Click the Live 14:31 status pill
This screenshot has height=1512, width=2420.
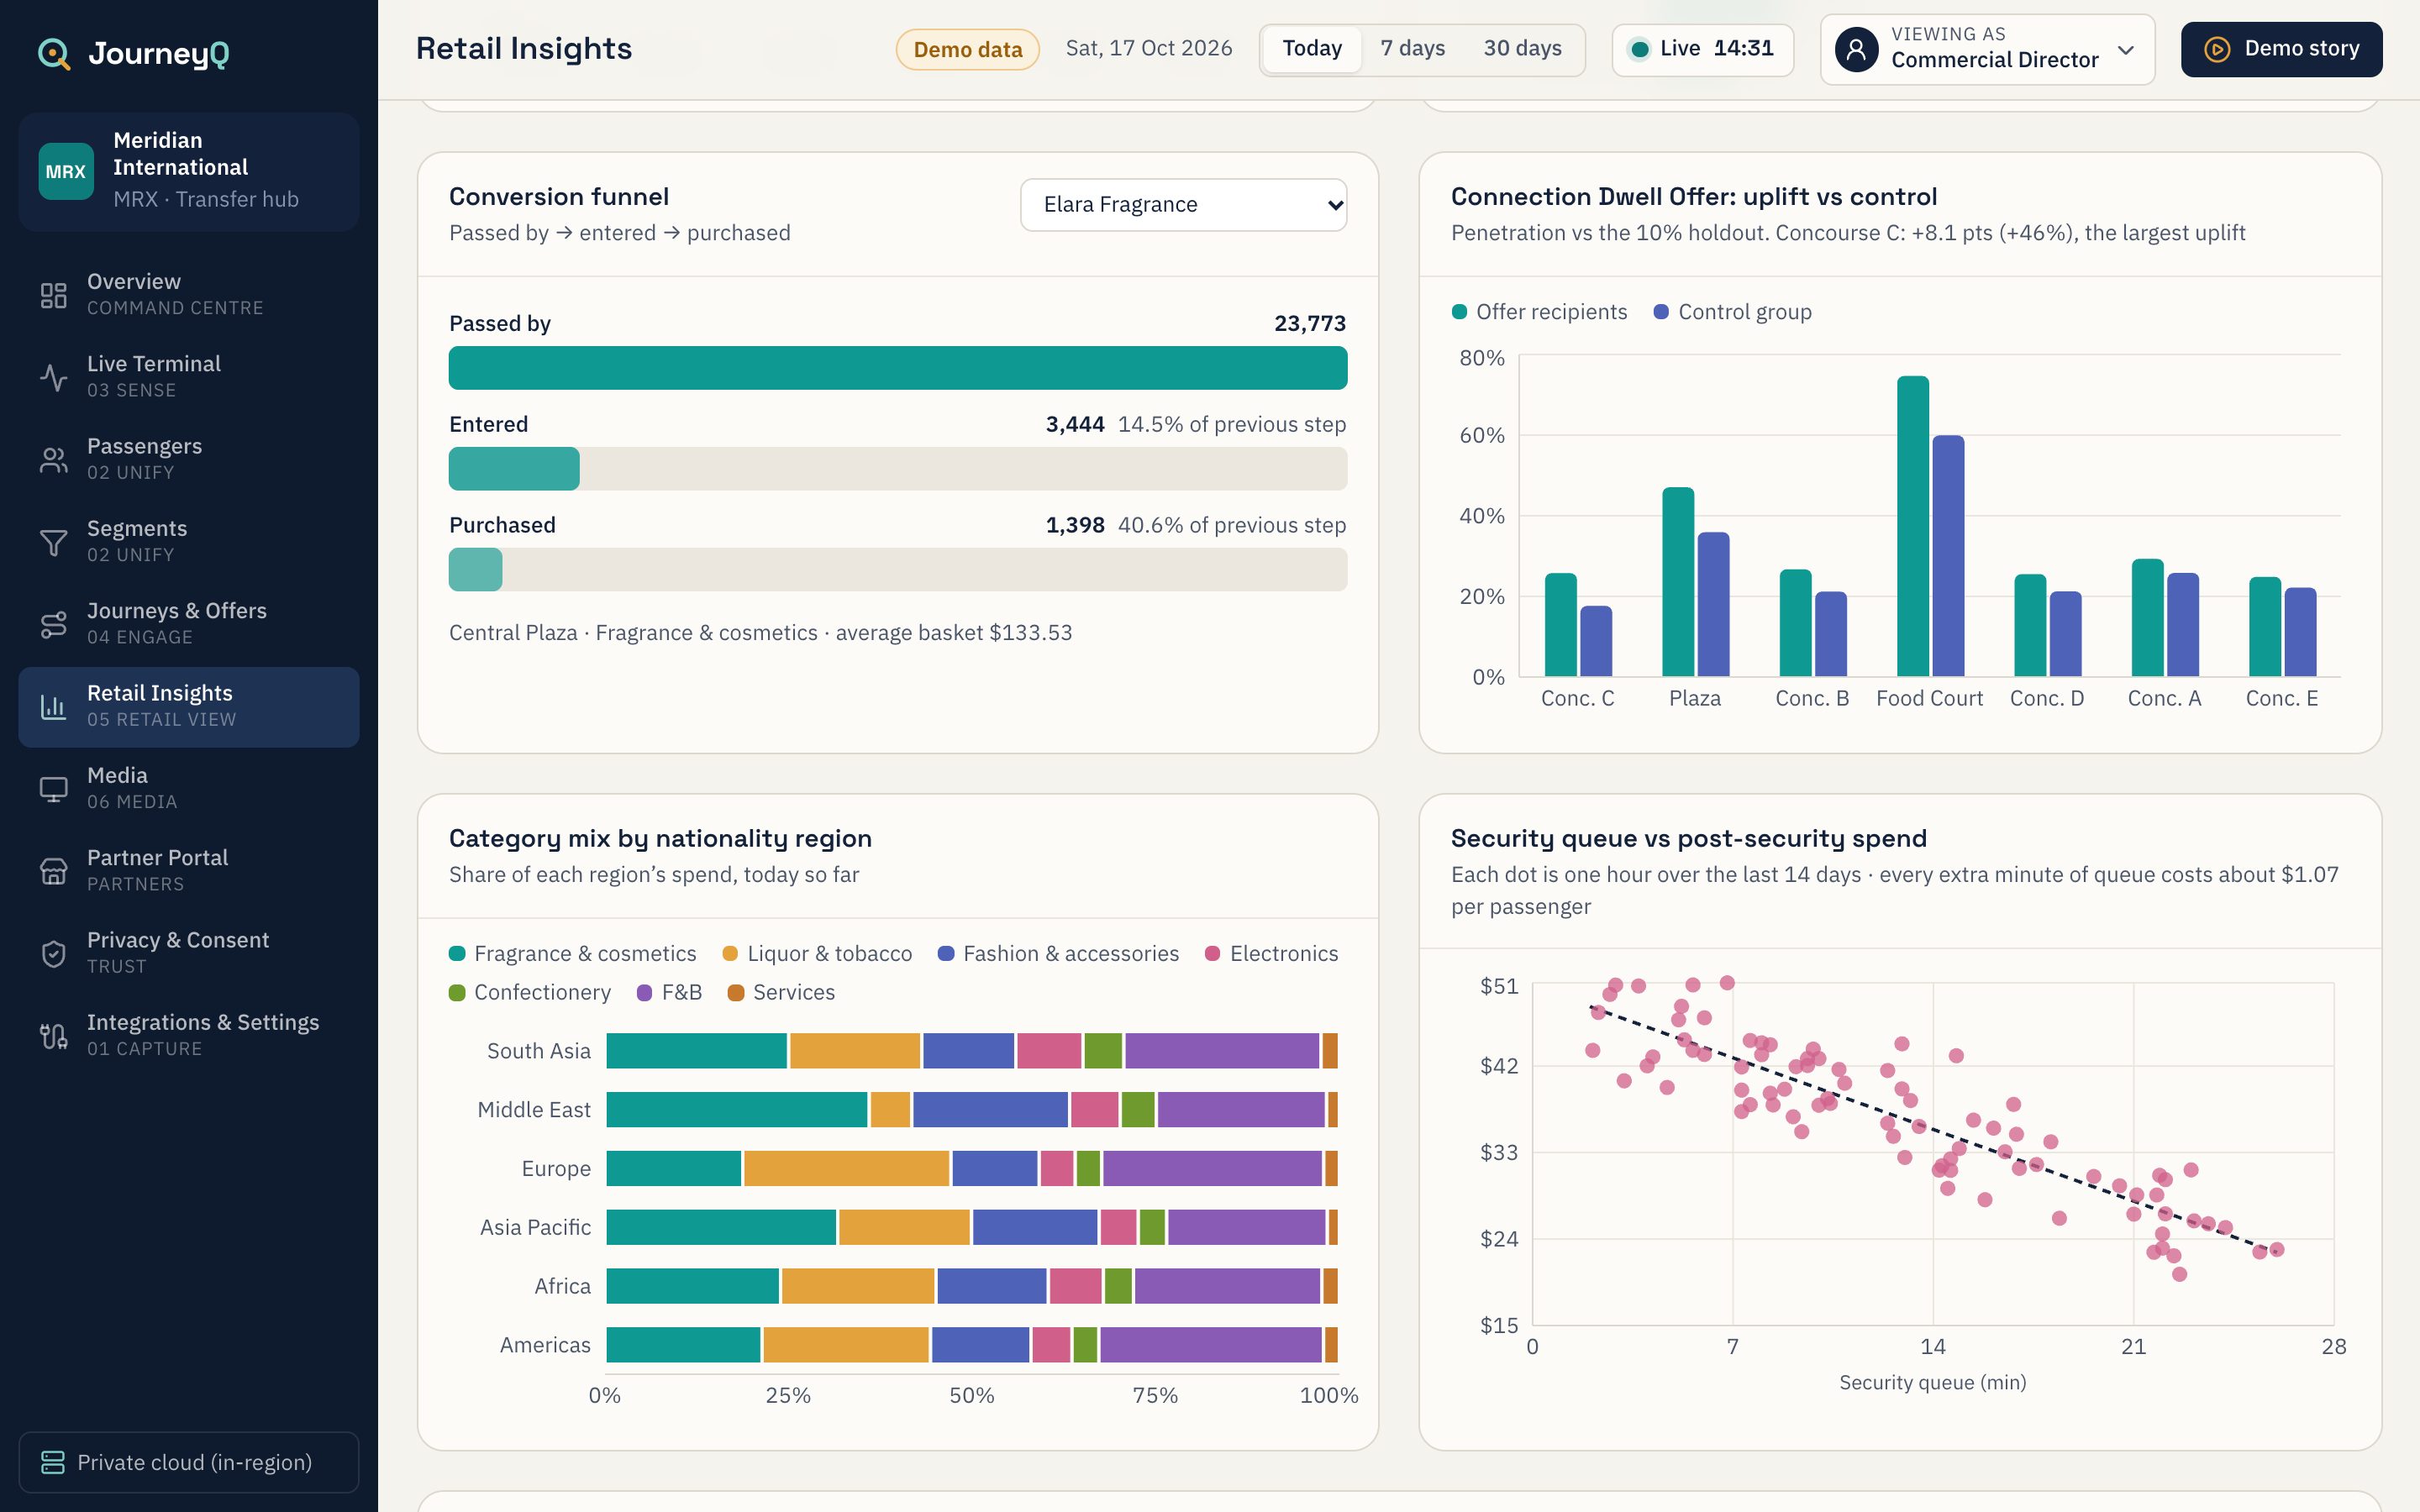1702,49
